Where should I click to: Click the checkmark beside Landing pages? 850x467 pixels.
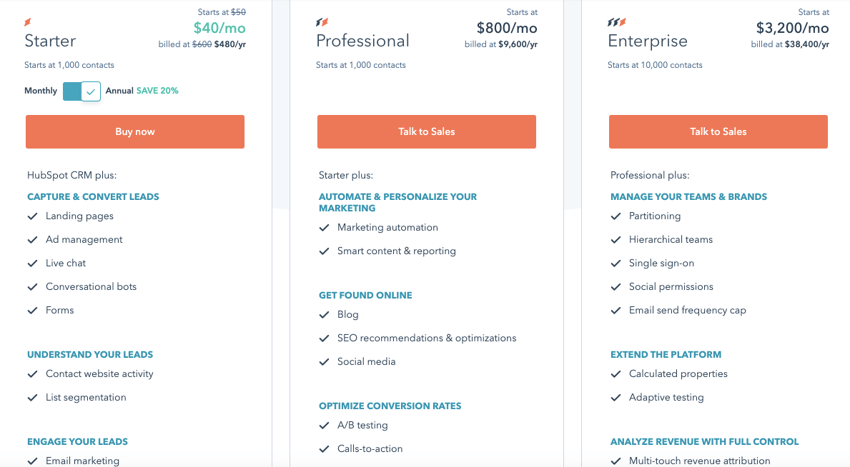pyautogui.click(x=33, y=216)
